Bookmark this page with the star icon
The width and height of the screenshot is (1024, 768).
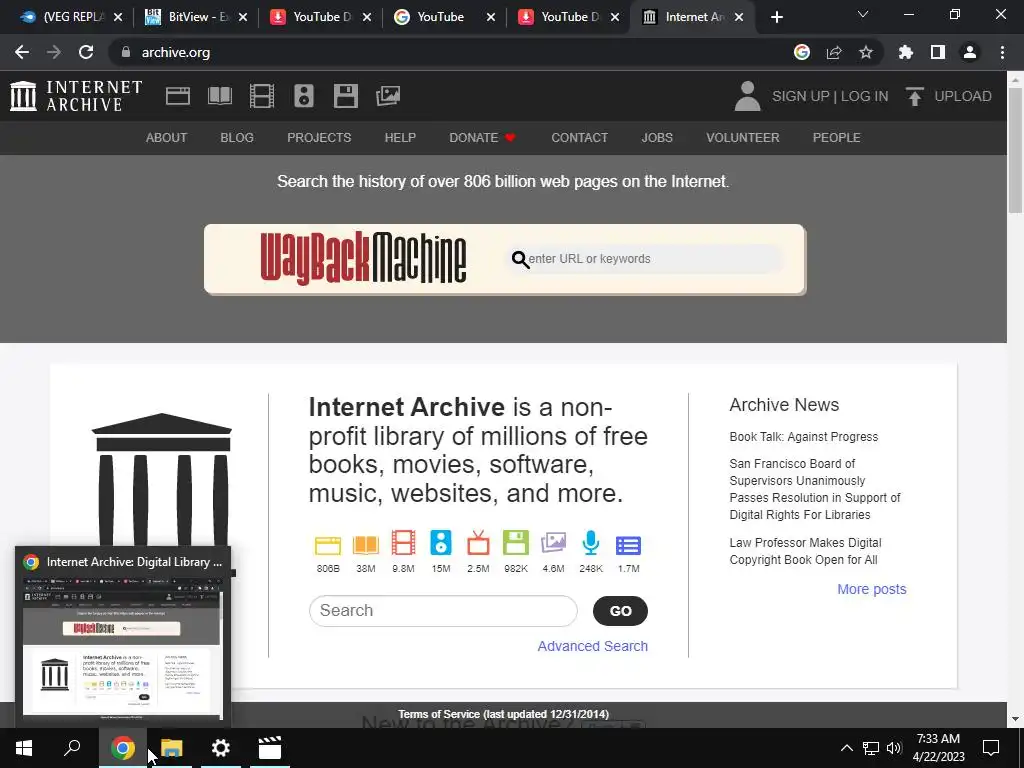(x=866, y=52)
